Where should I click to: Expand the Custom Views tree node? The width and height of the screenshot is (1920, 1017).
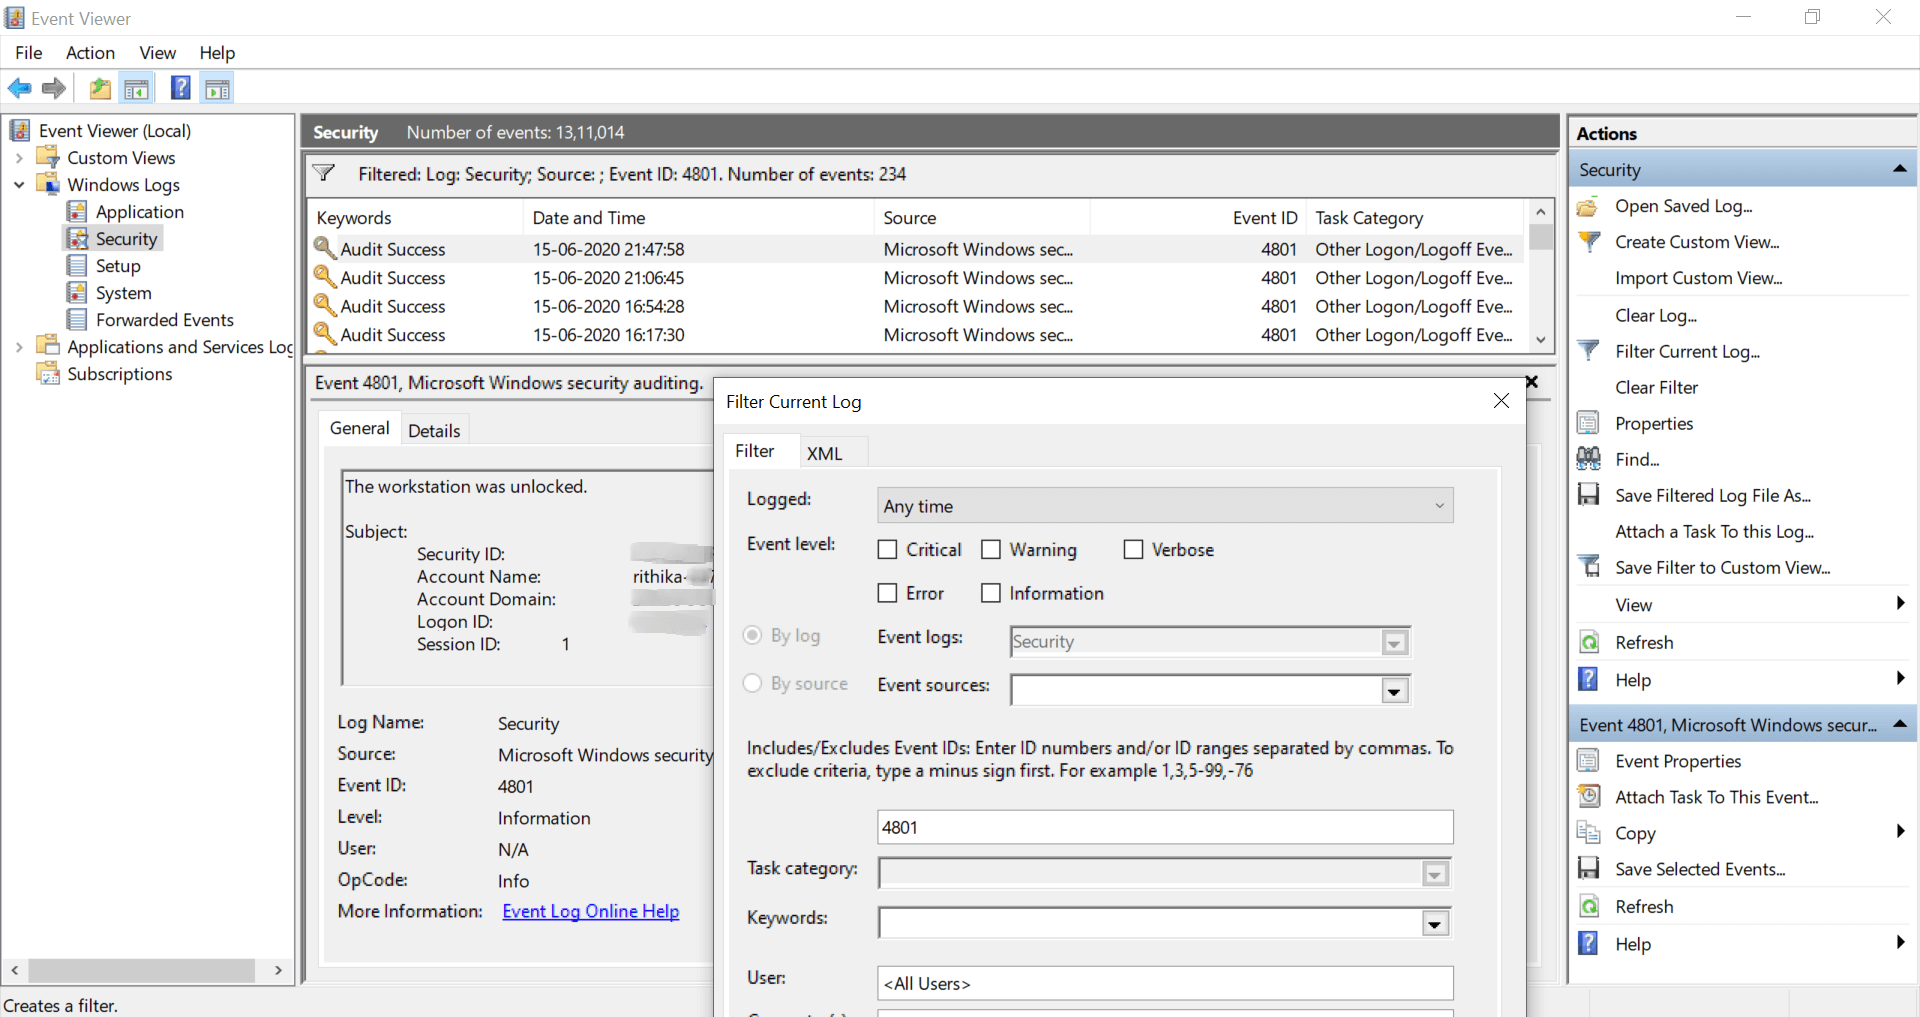(x=19, y=158)
